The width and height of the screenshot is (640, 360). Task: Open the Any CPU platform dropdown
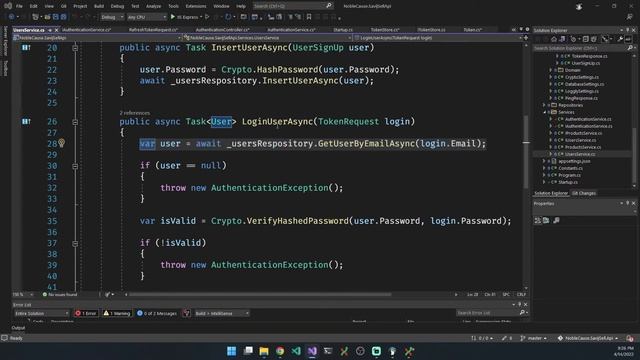(x=146, y=17)
